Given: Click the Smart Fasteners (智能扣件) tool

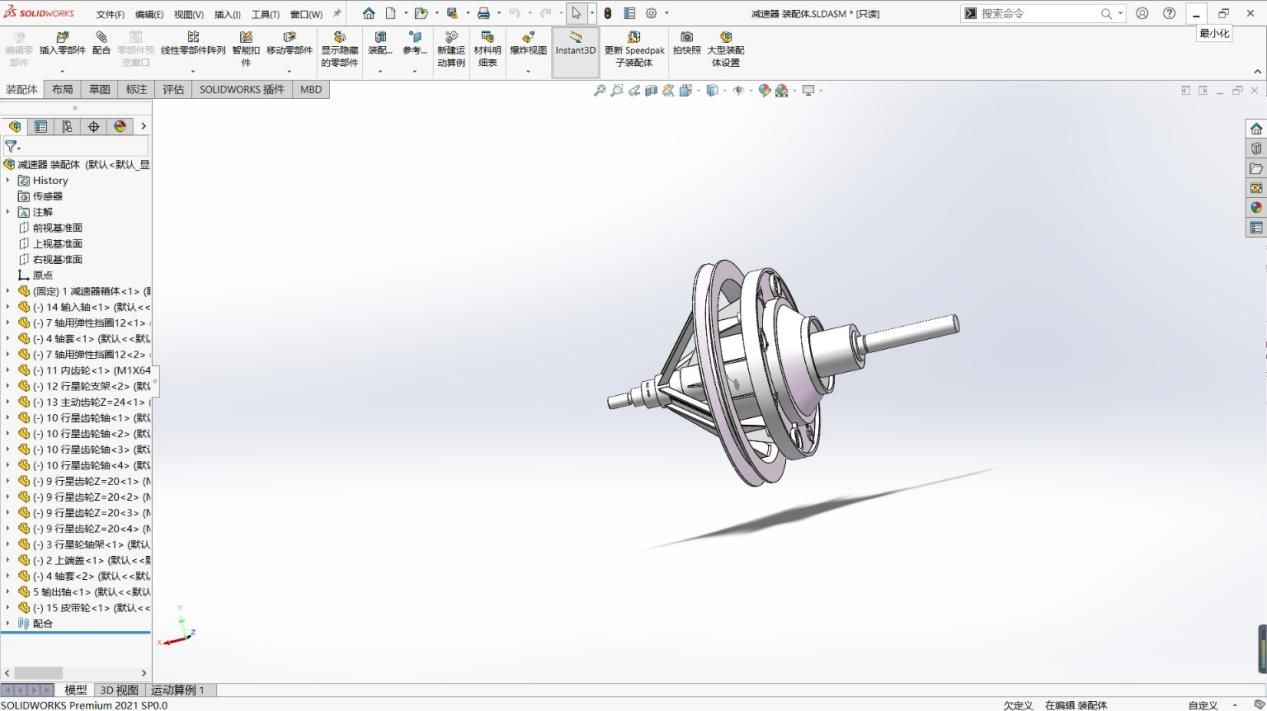Looking at the screenshot, I should [x=245, y=44].
